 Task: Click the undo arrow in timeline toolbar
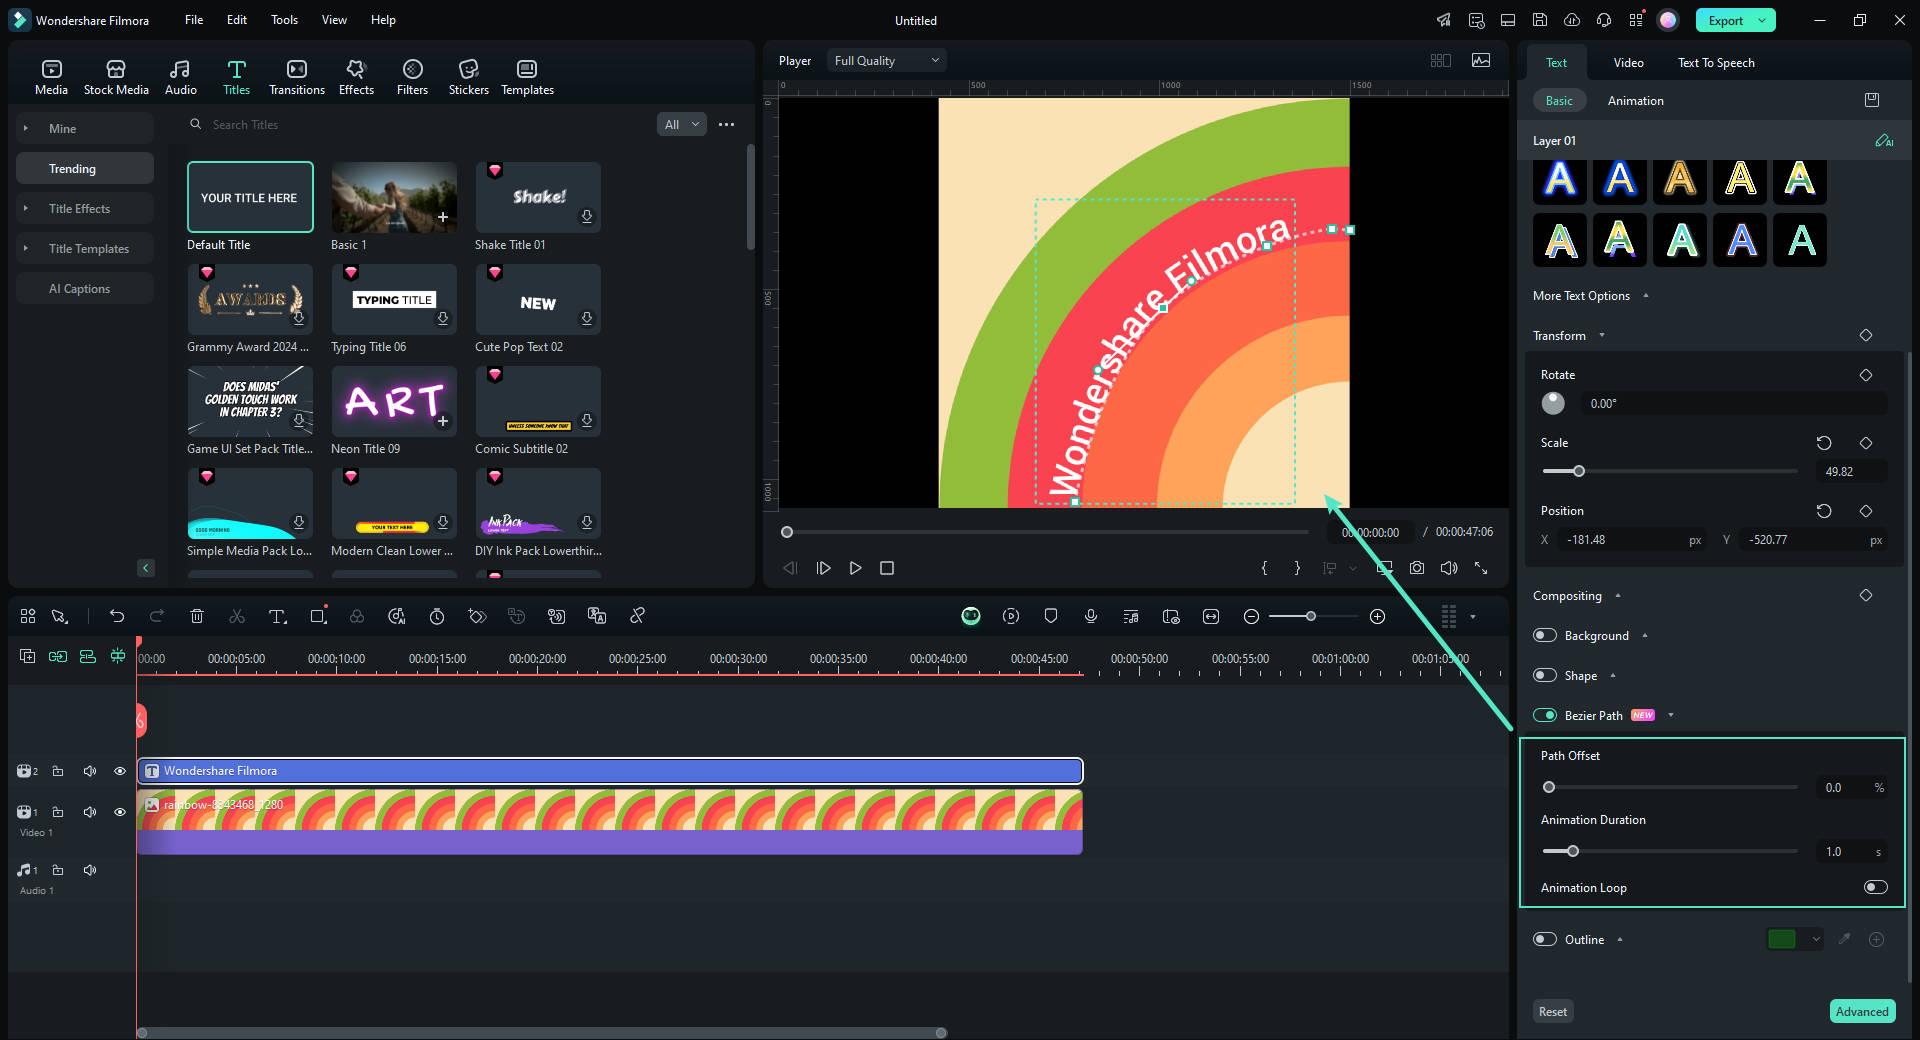click(x=117, y=616)
